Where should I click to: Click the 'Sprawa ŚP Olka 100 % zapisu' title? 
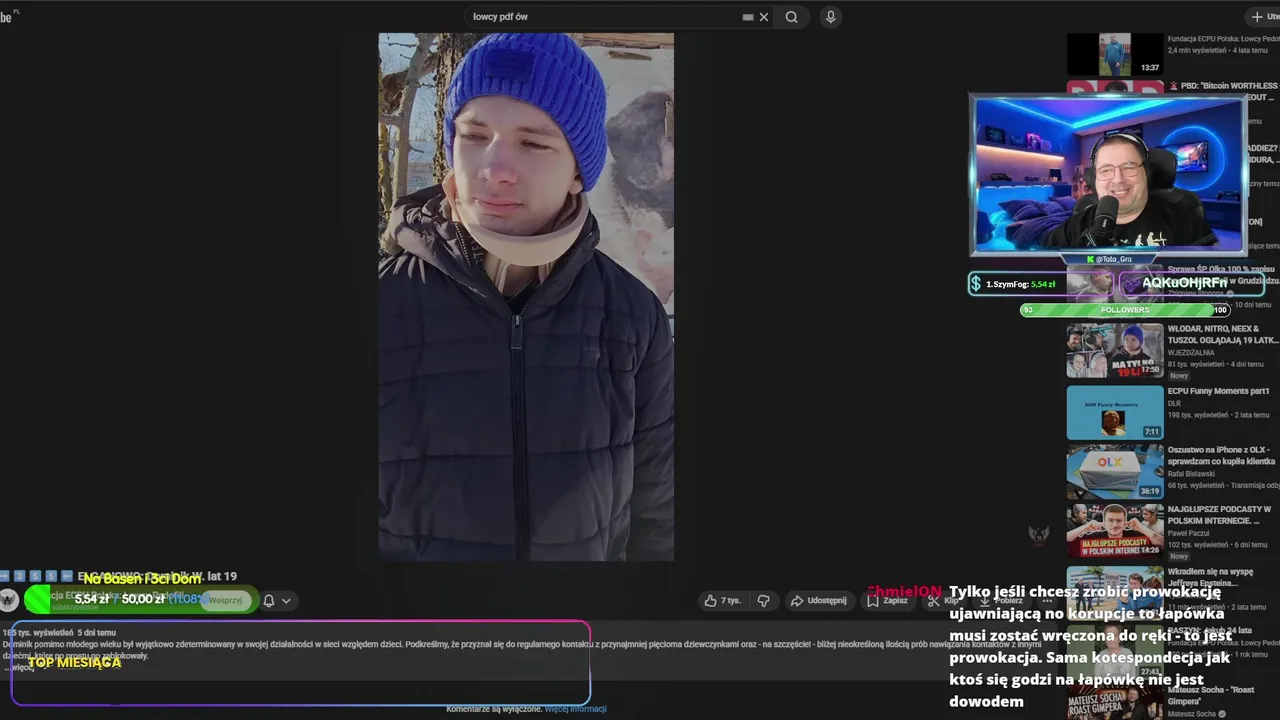coord(1224,275)
